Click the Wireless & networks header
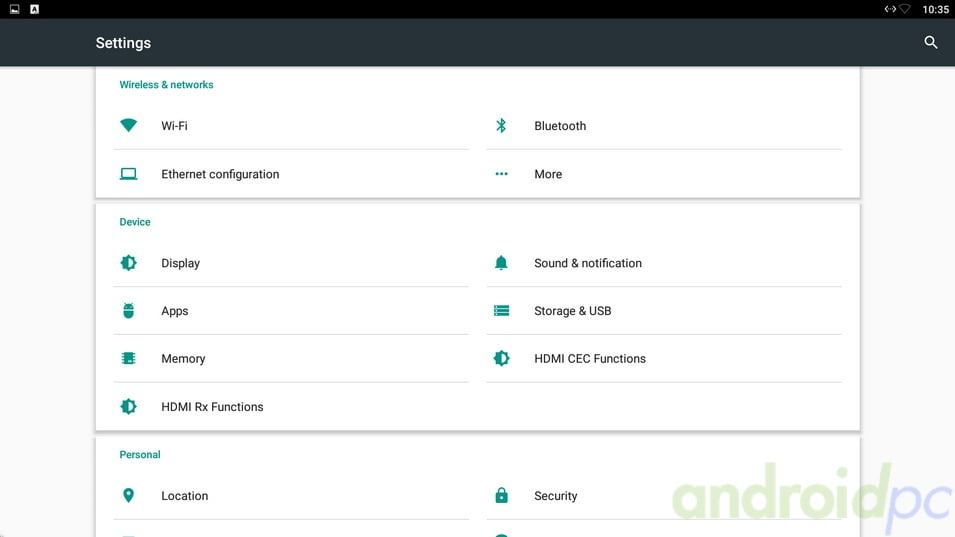The height and width of the screenshot is (537, 955). pos(166,85)
